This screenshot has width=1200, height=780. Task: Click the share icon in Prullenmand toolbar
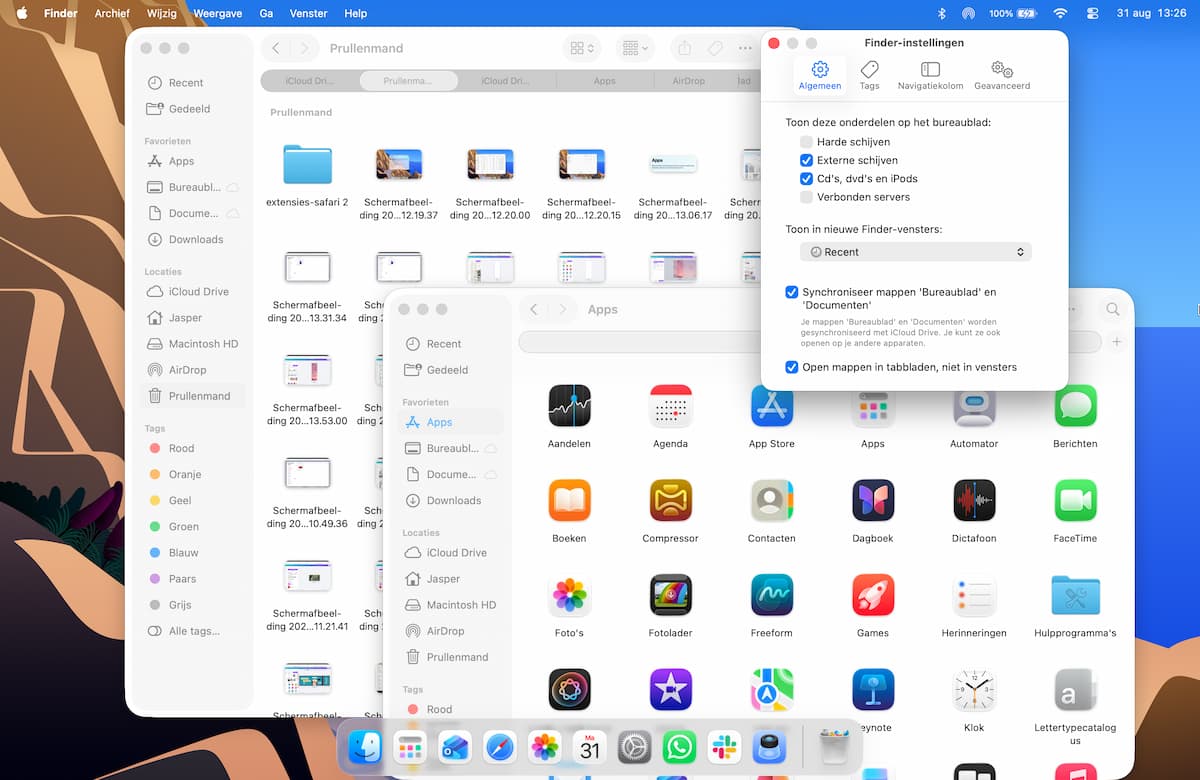coord(685,48)
